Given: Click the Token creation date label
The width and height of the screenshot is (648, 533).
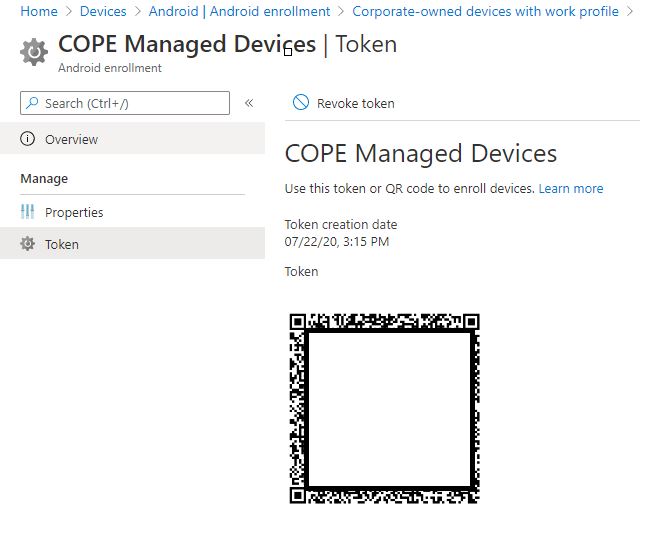Looking at the screenshot, I should [341, 224].
